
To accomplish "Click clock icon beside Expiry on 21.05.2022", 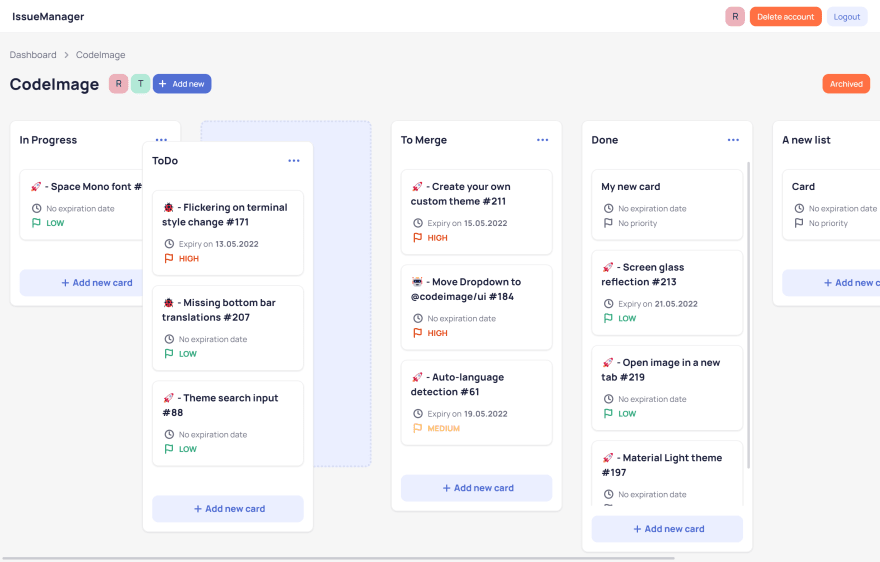I will coord(608,304).
